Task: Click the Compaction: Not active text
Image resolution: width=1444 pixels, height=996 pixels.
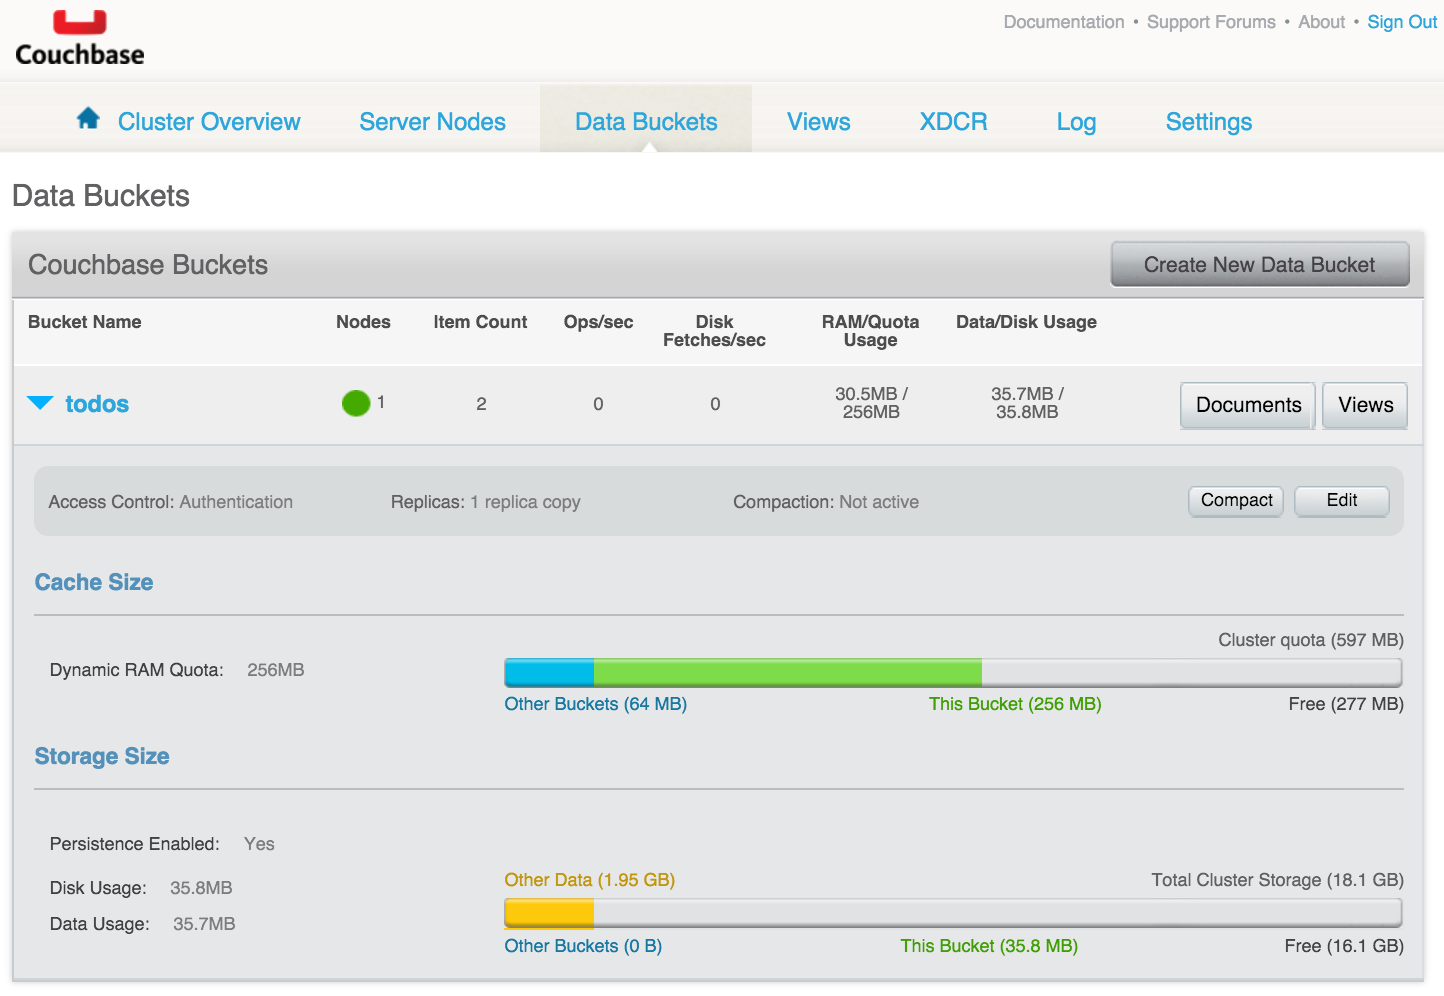Action: pyautogui.click(x=826, y=502)
